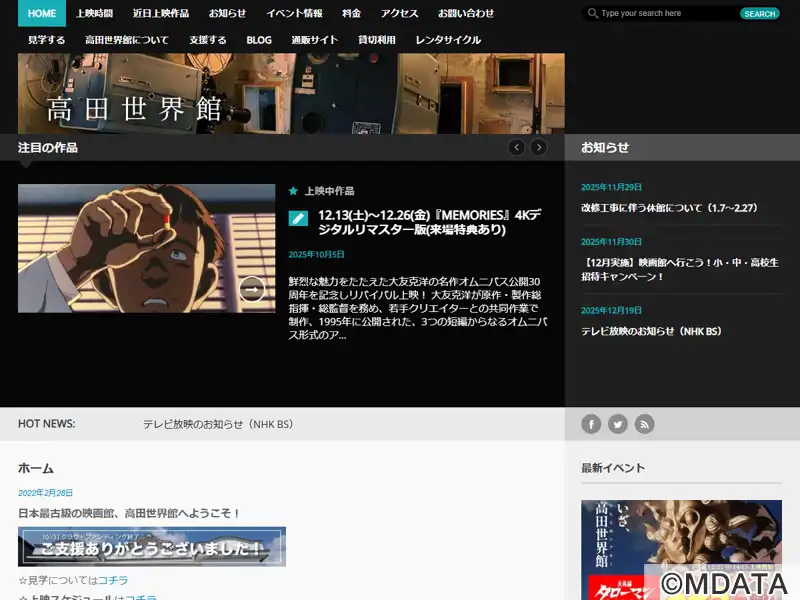Click the pencil post icon beside MEMORIES title
The image size is (800, 600).
click(x=298, y=218)
